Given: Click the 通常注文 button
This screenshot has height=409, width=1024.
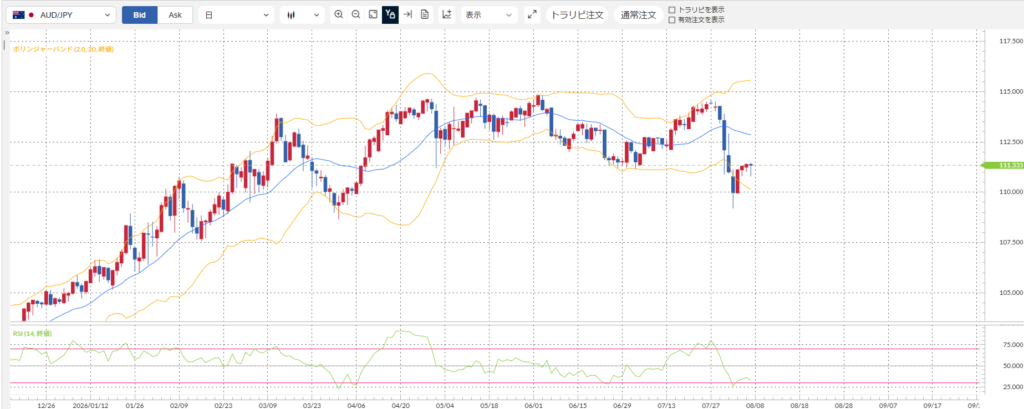Looking at the screenshot, I should (638, 15).
